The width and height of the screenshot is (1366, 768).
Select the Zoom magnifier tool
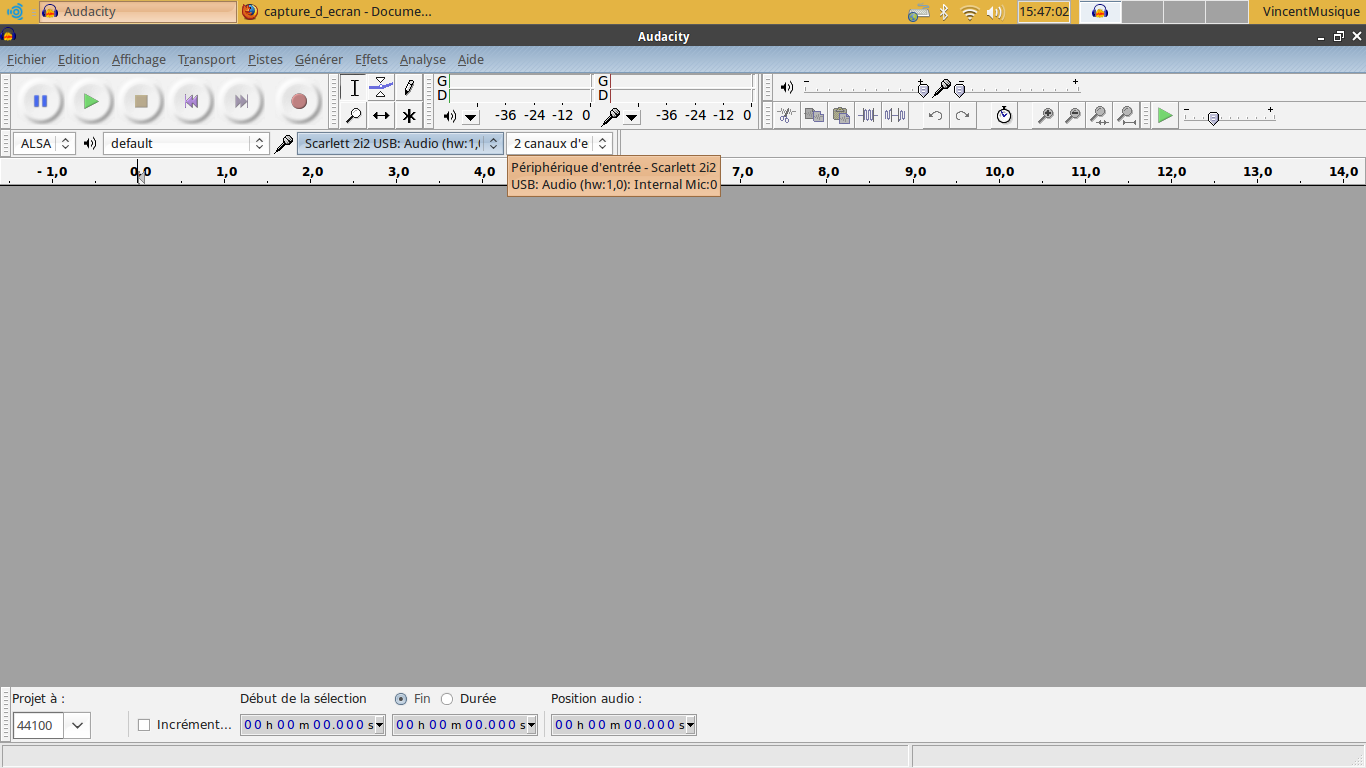[354, 116]
